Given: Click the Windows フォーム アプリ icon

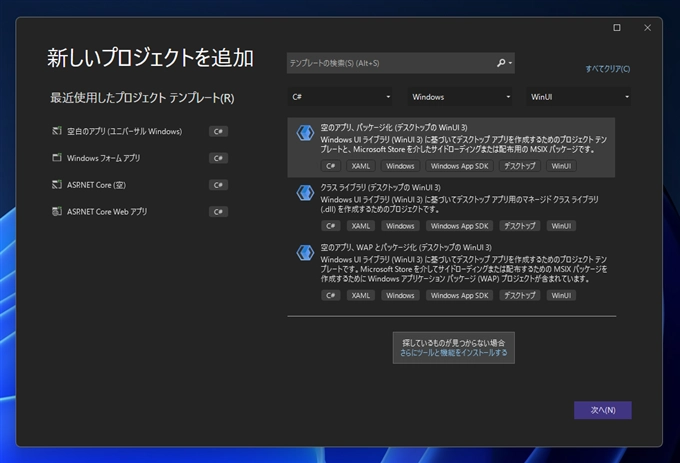Looking at the screenshot, I should click(57, 157).
